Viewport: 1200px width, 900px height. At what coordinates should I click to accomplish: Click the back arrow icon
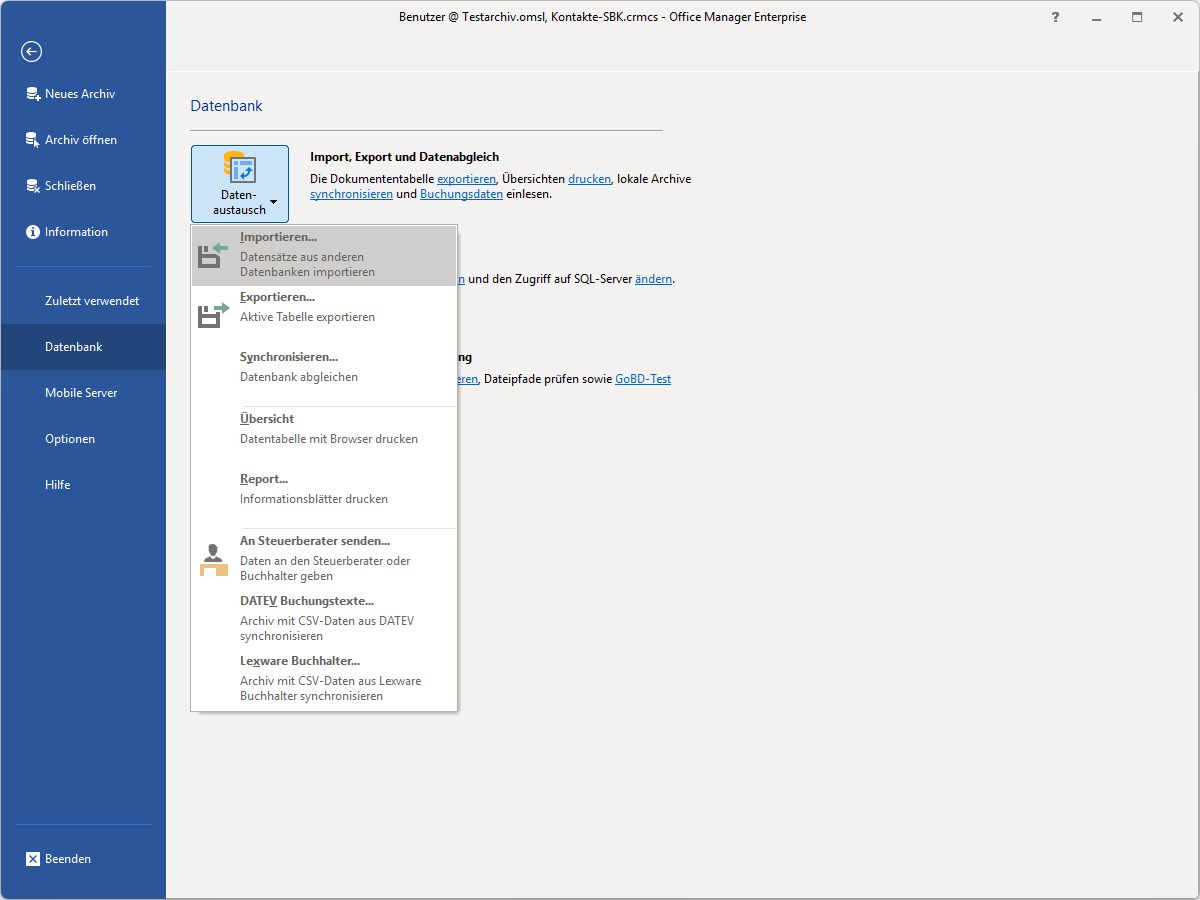pyautogui.click(x=32, y=52)
